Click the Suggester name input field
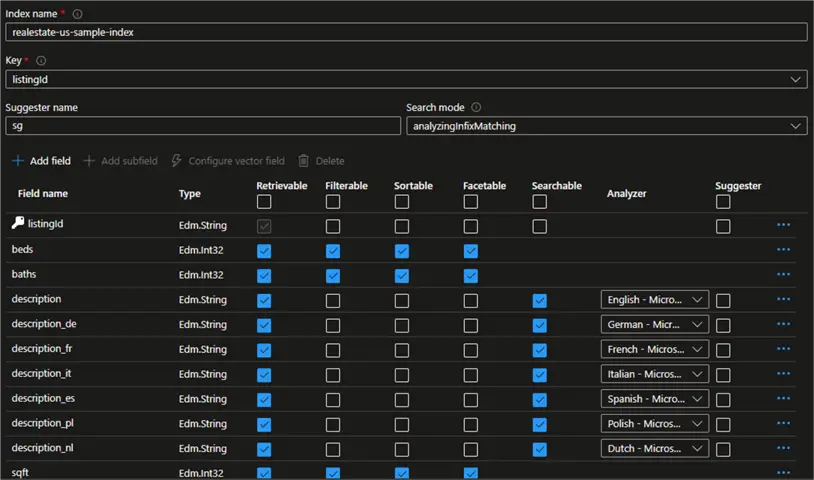Screen dimensions: 814x480 click(x=203, y=126)
